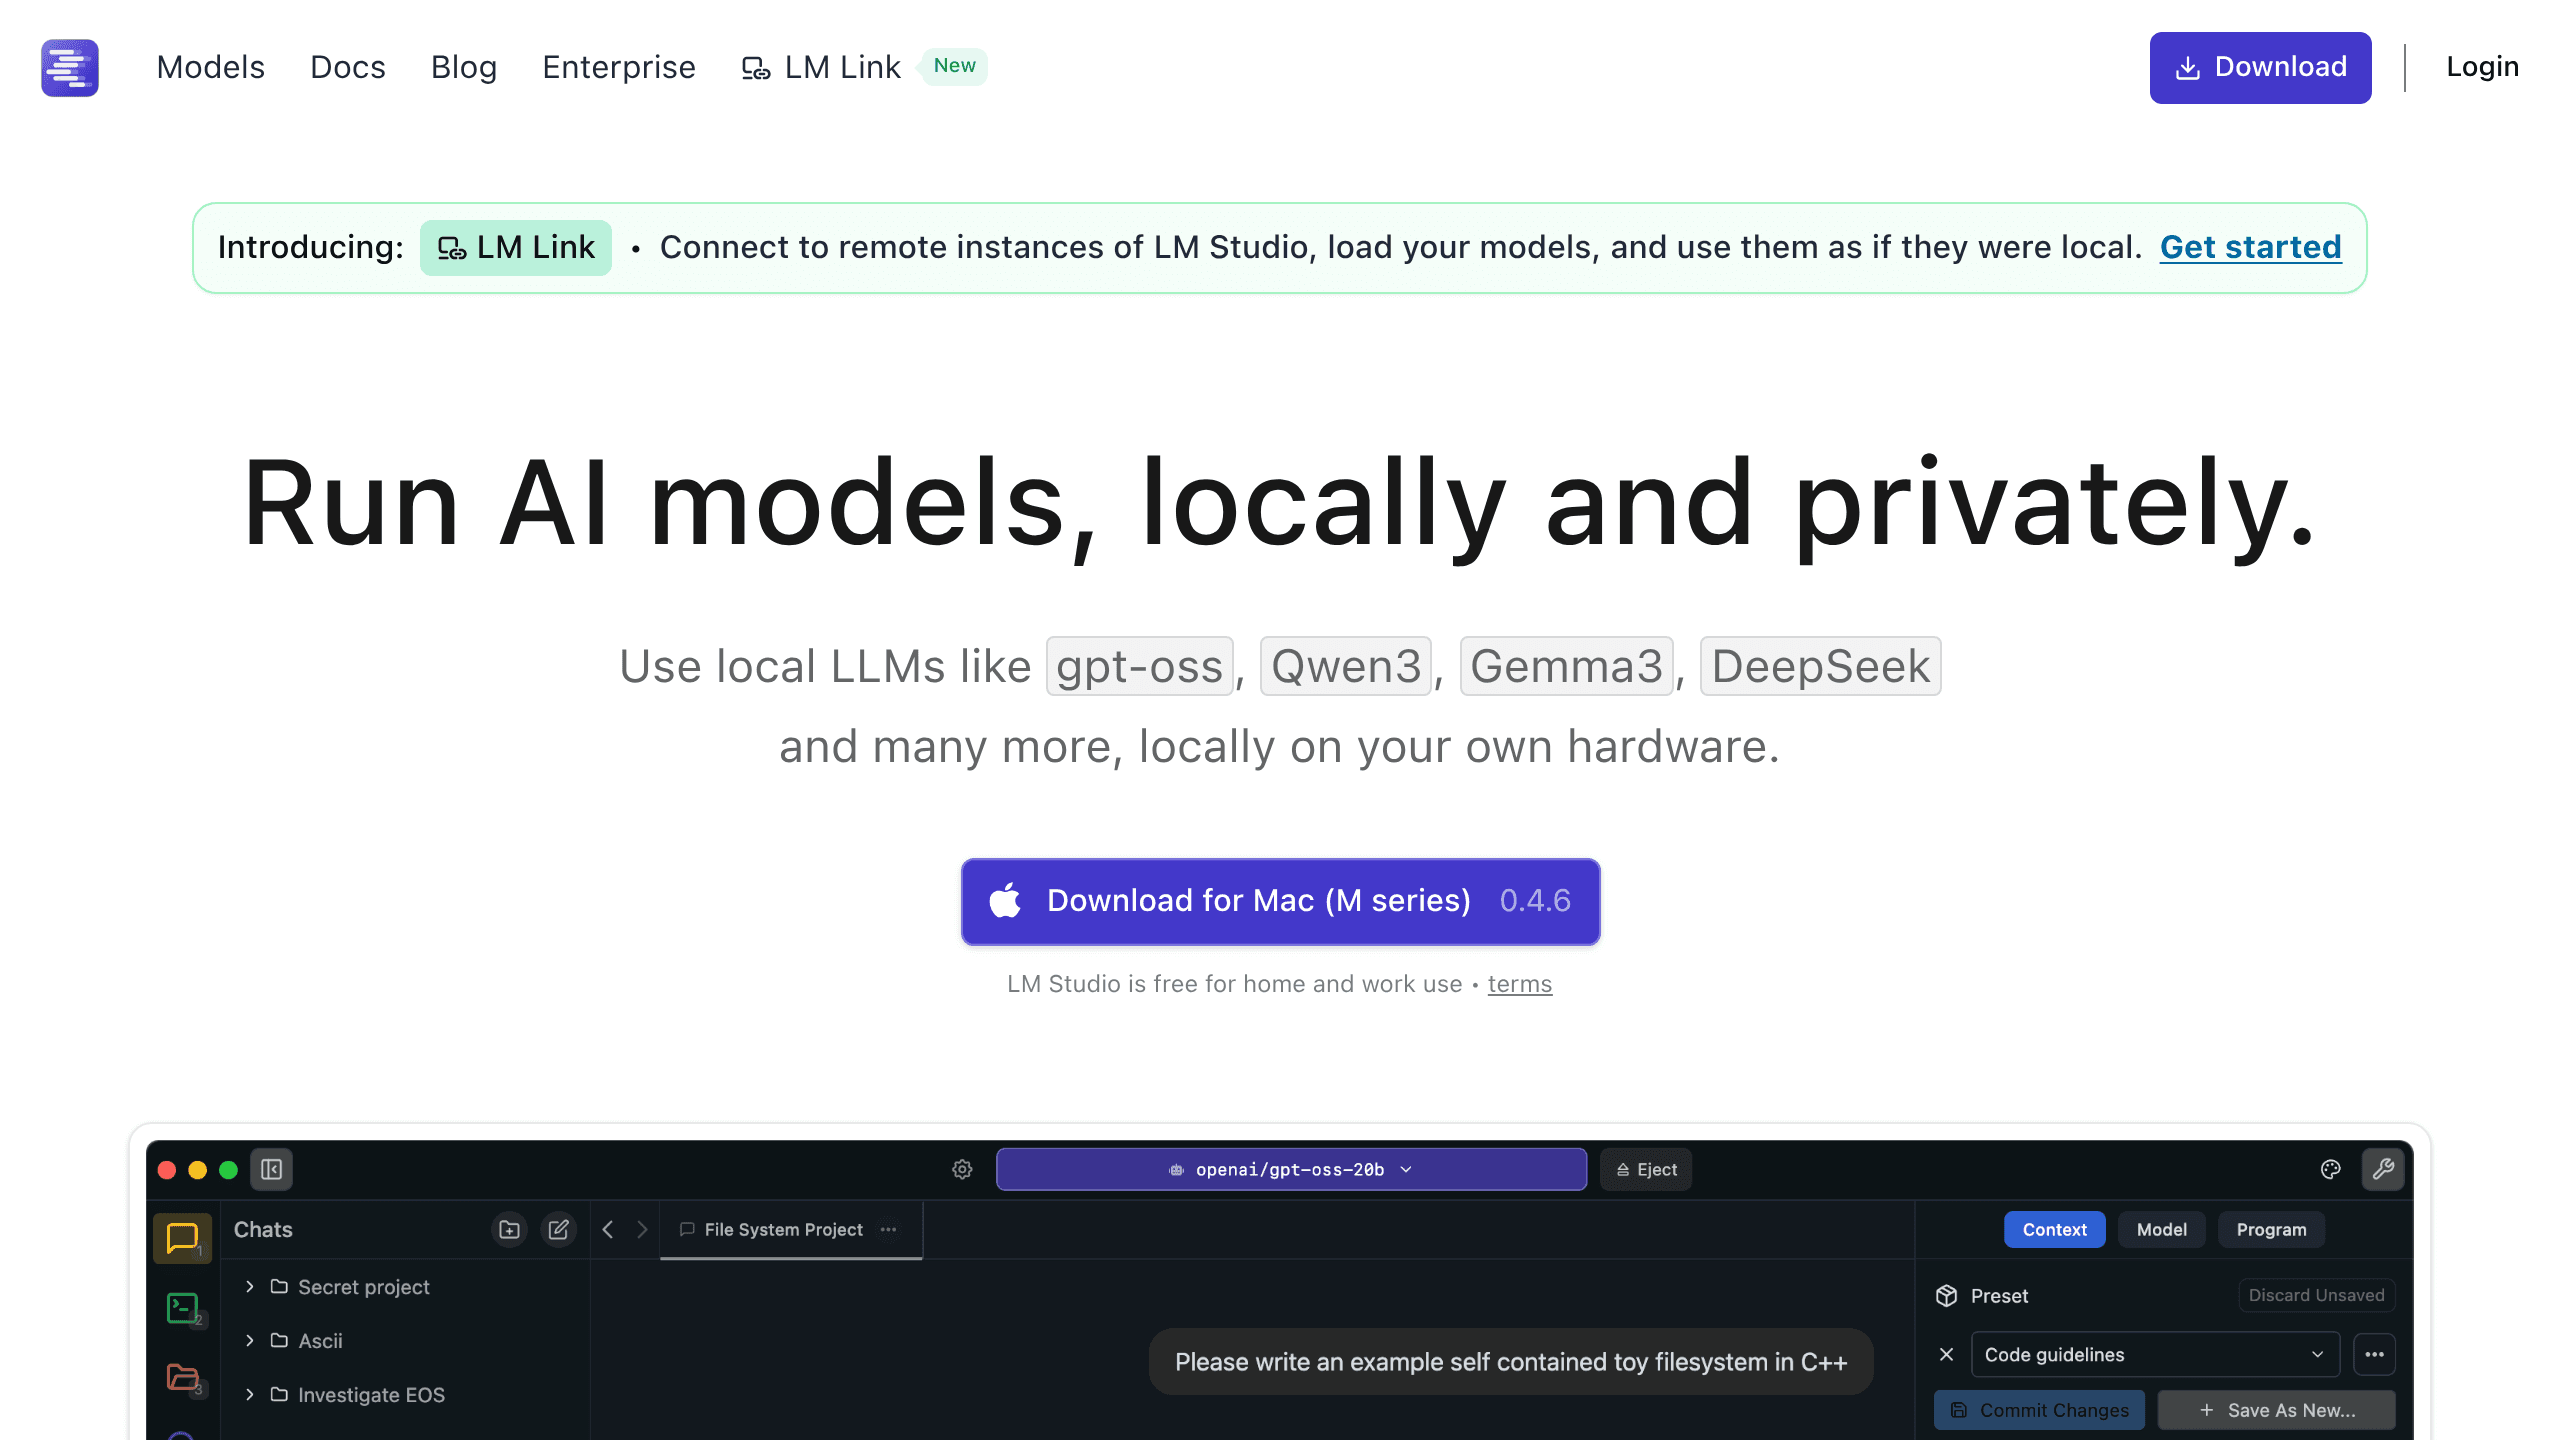Open the preset more options ellipsis
Screen dimensions: 2560x1440
tap(2374, 1354)
